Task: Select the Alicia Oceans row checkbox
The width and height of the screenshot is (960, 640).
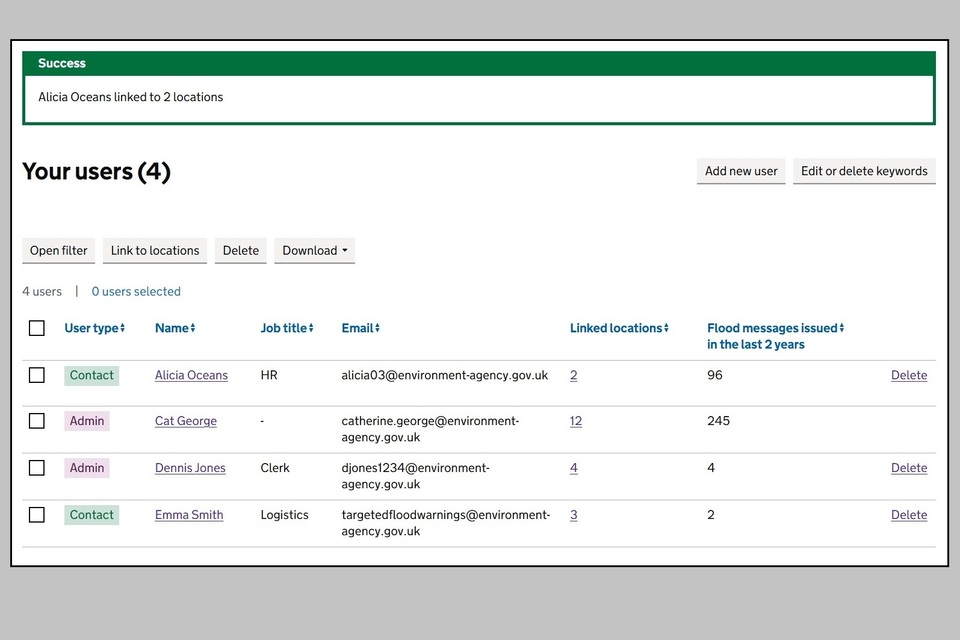Action: 37,375
